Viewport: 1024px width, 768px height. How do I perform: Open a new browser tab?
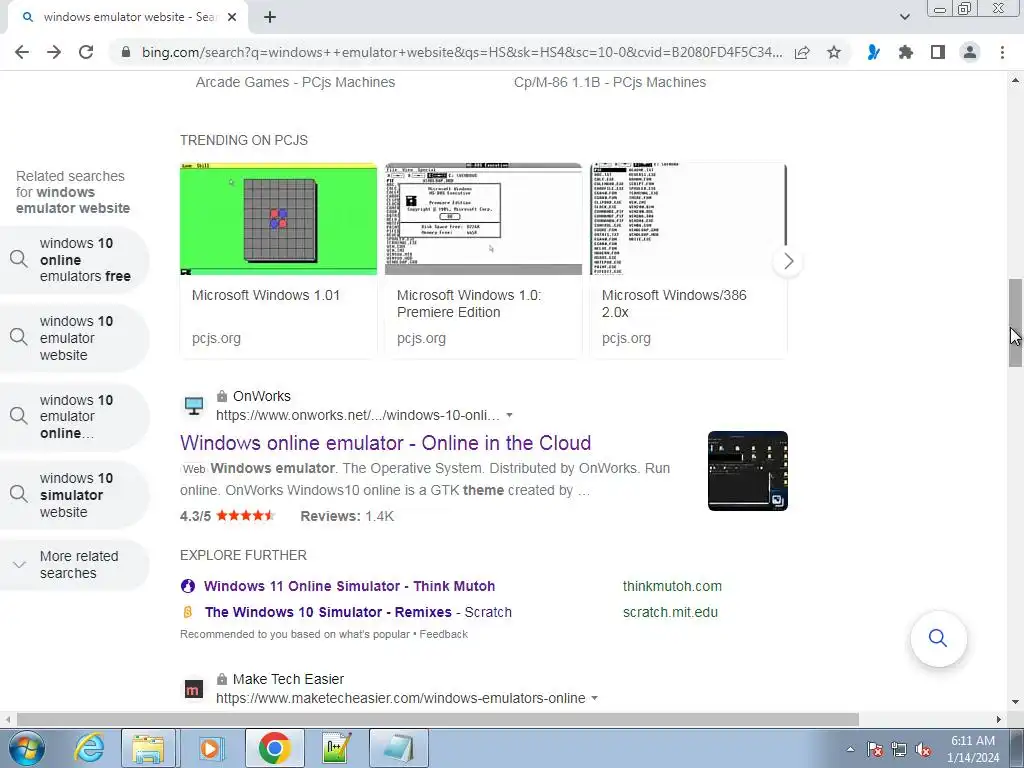270,17
